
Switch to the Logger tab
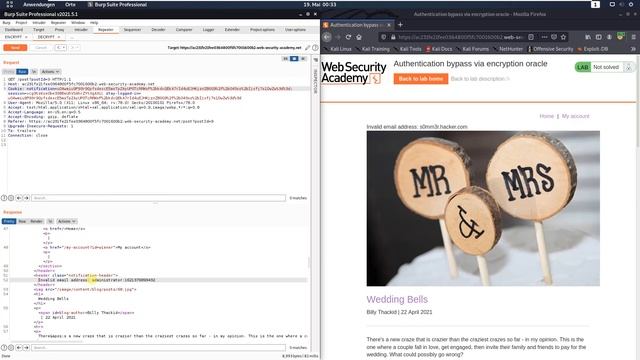pyautogui.click(x=209, y=30)
